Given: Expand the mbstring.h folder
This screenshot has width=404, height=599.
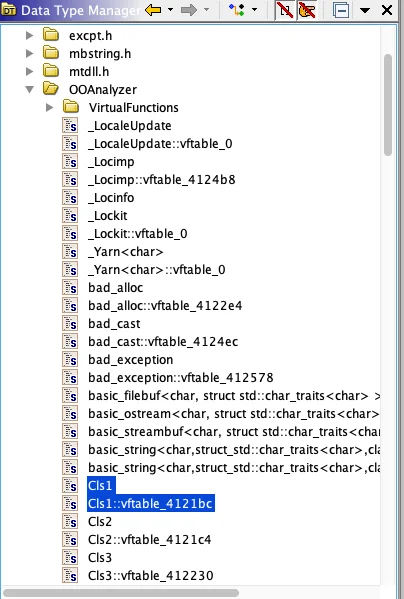Looking at the screenshot, I should 29,53.
